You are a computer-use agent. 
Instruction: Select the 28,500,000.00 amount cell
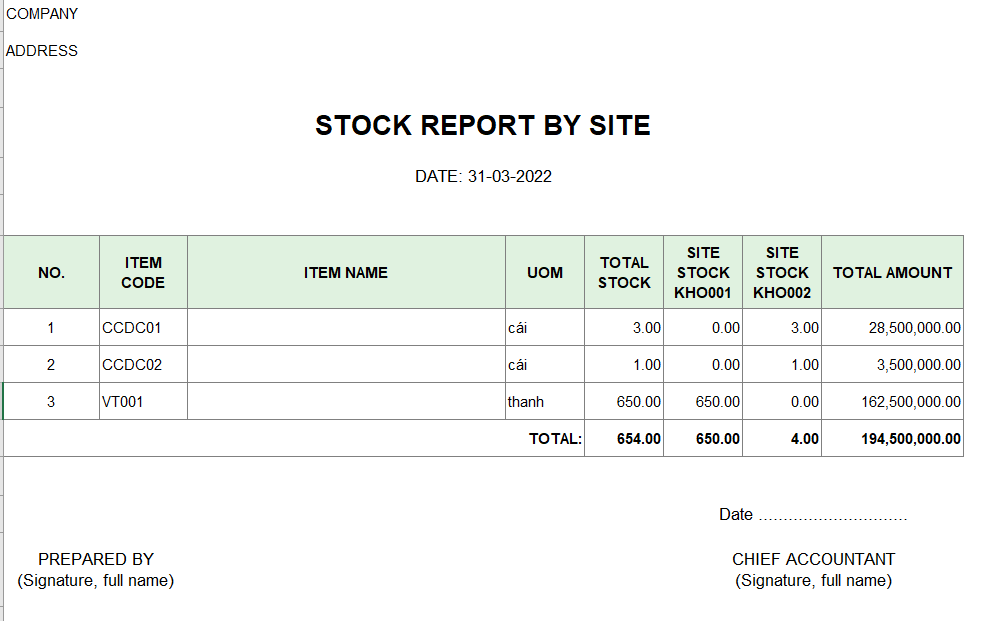click(893, 328)
